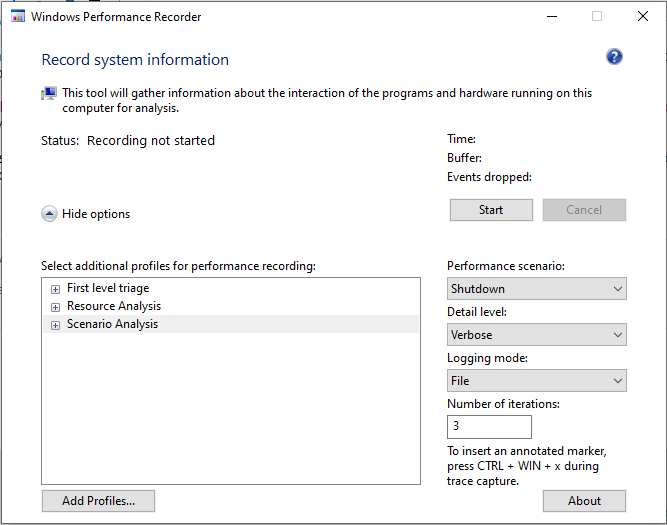Image resolution: width=667 pixels, height=525 pixels.
Task: Expand the Resource Analysis node
Action: [55, 307]
